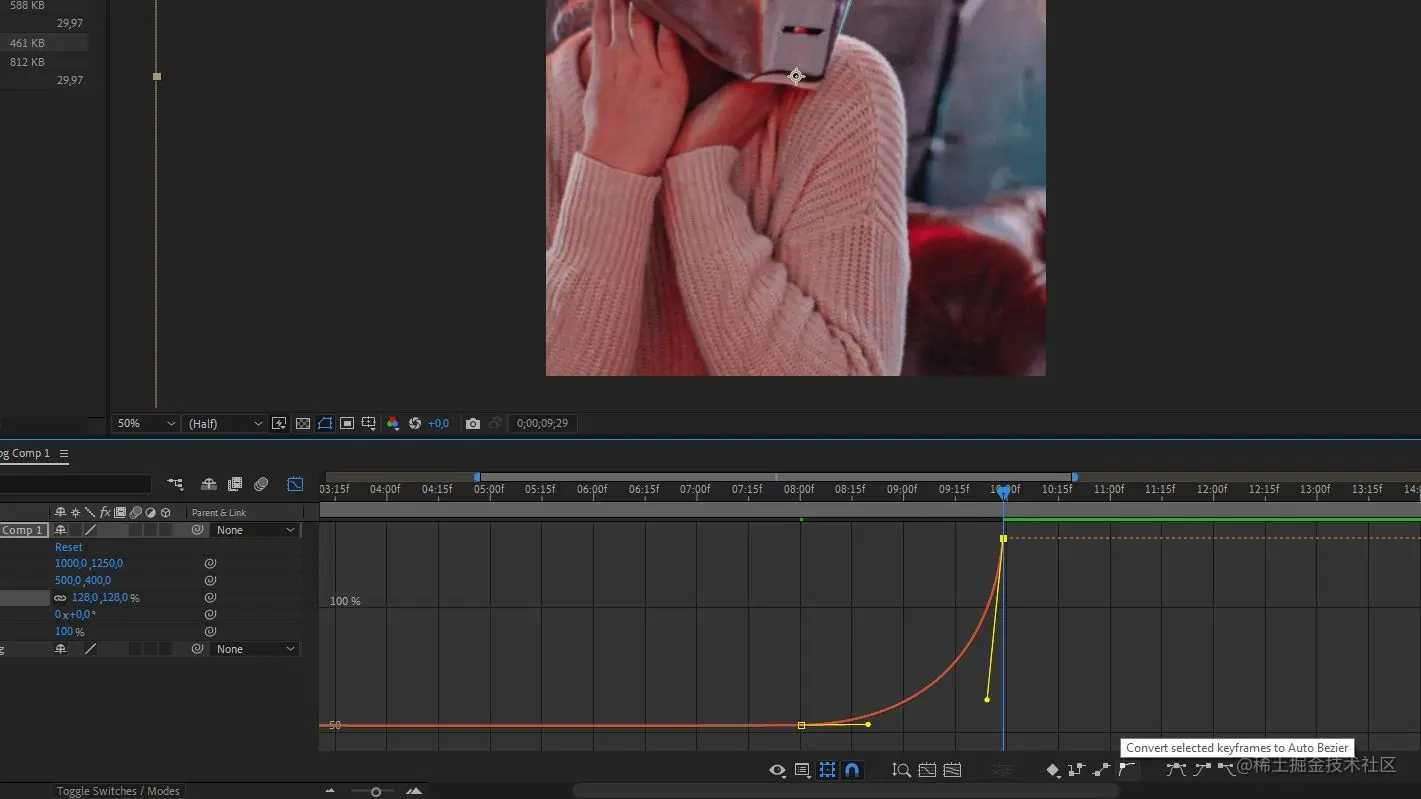Screen dimensions: 1421x799
Task: Enable frame blending for the composition
Action: (x=235, y=484)
